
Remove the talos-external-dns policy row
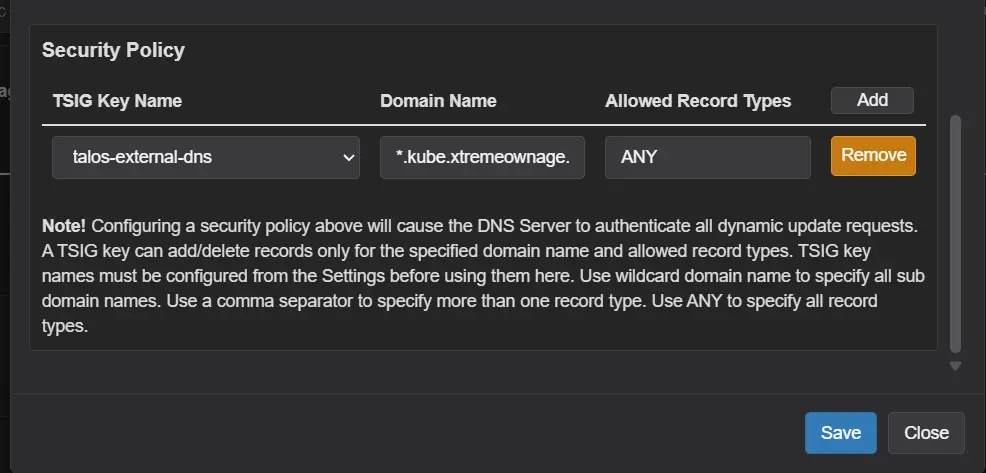pos(873,156)
